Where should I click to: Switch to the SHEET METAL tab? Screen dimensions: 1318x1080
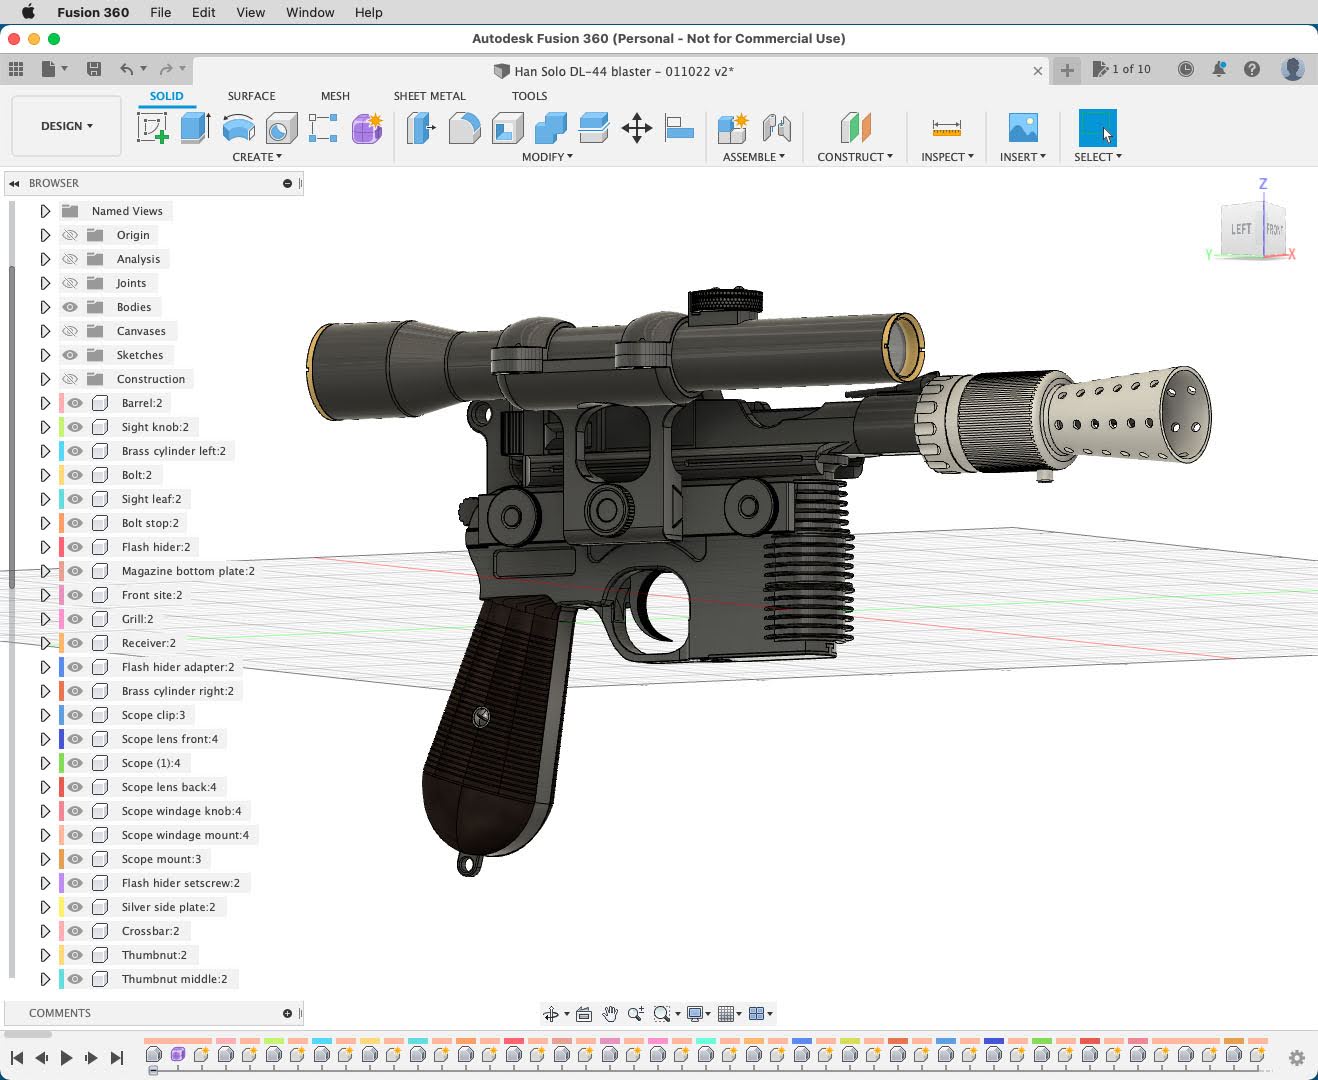tap(429, 96)
